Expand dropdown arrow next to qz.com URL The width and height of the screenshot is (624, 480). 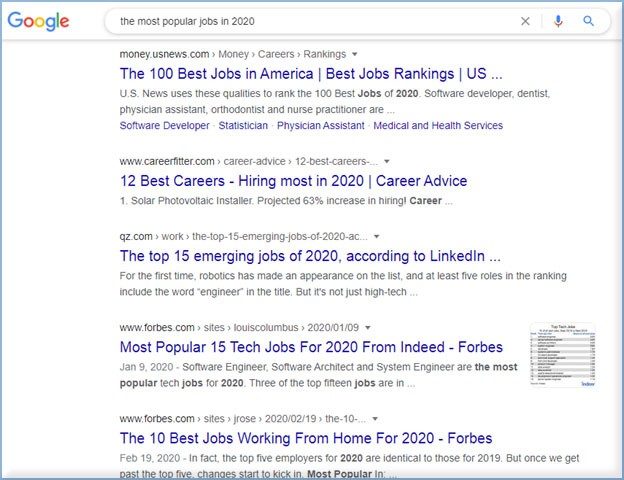point(389,236)
